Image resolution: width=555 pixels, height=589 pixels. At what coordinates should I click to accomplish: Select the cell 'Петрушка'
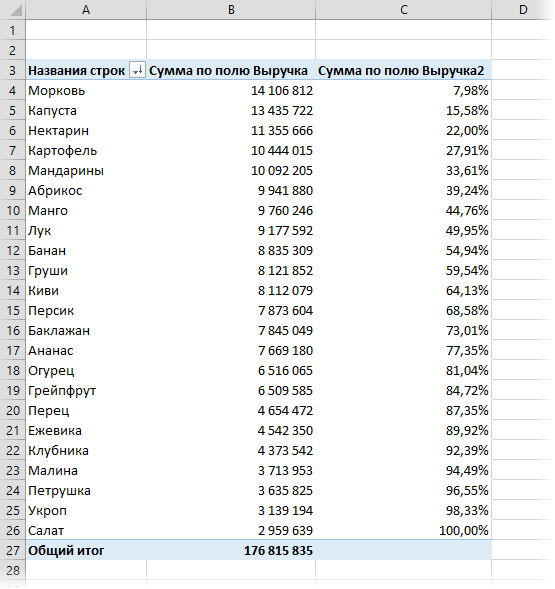pos(86,491)
